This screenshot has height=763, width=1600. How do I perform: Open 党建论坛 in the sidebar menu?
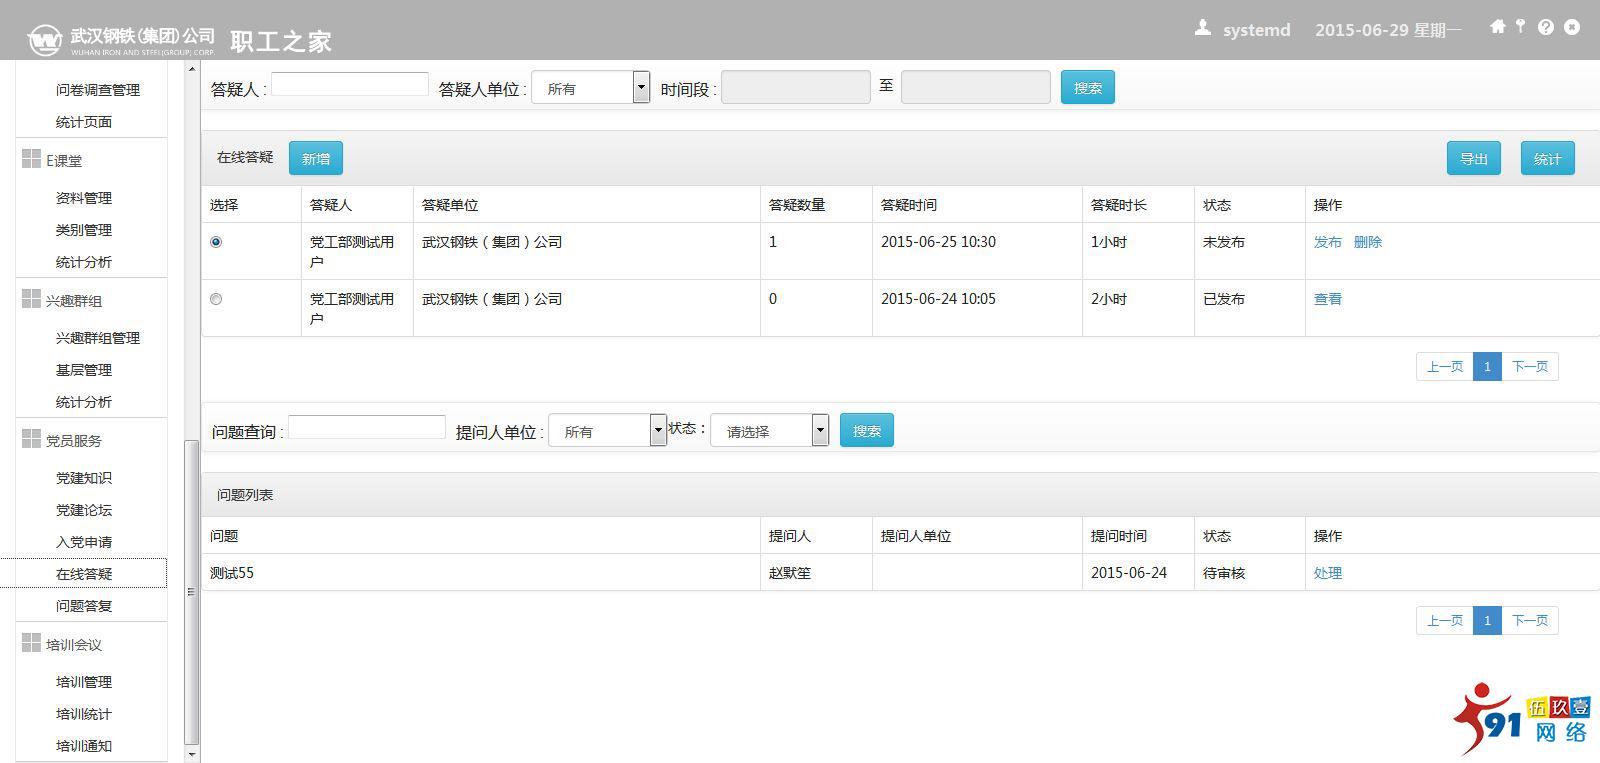(84, 510)
